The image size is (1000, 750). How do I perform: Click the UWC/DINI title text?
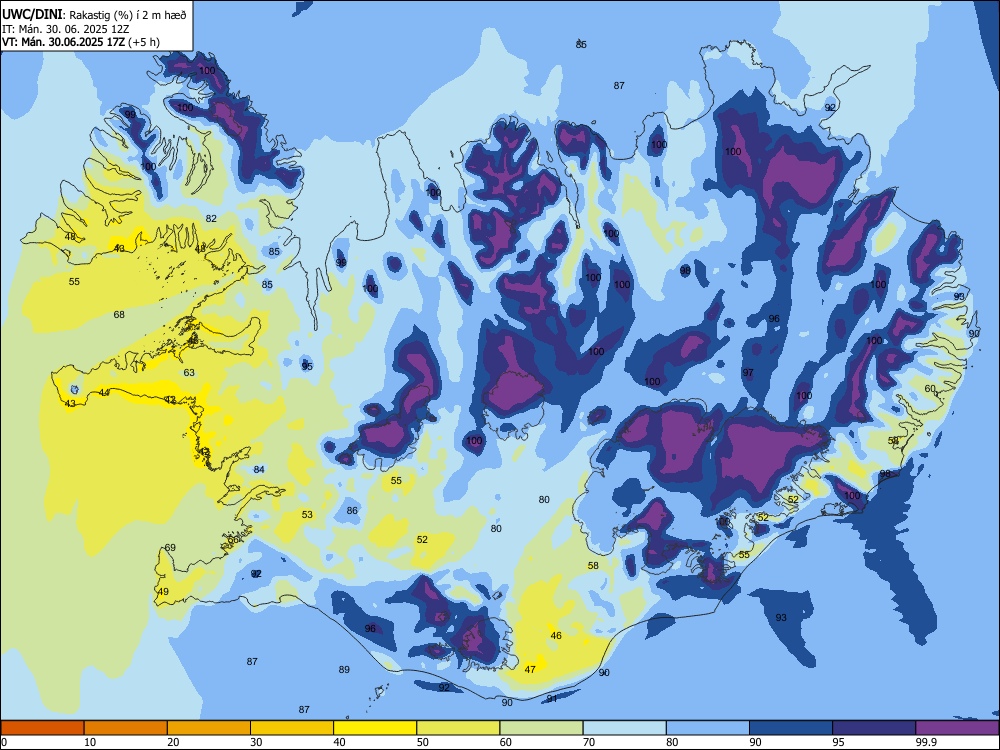pyautogui.click(x=32, y=14)
